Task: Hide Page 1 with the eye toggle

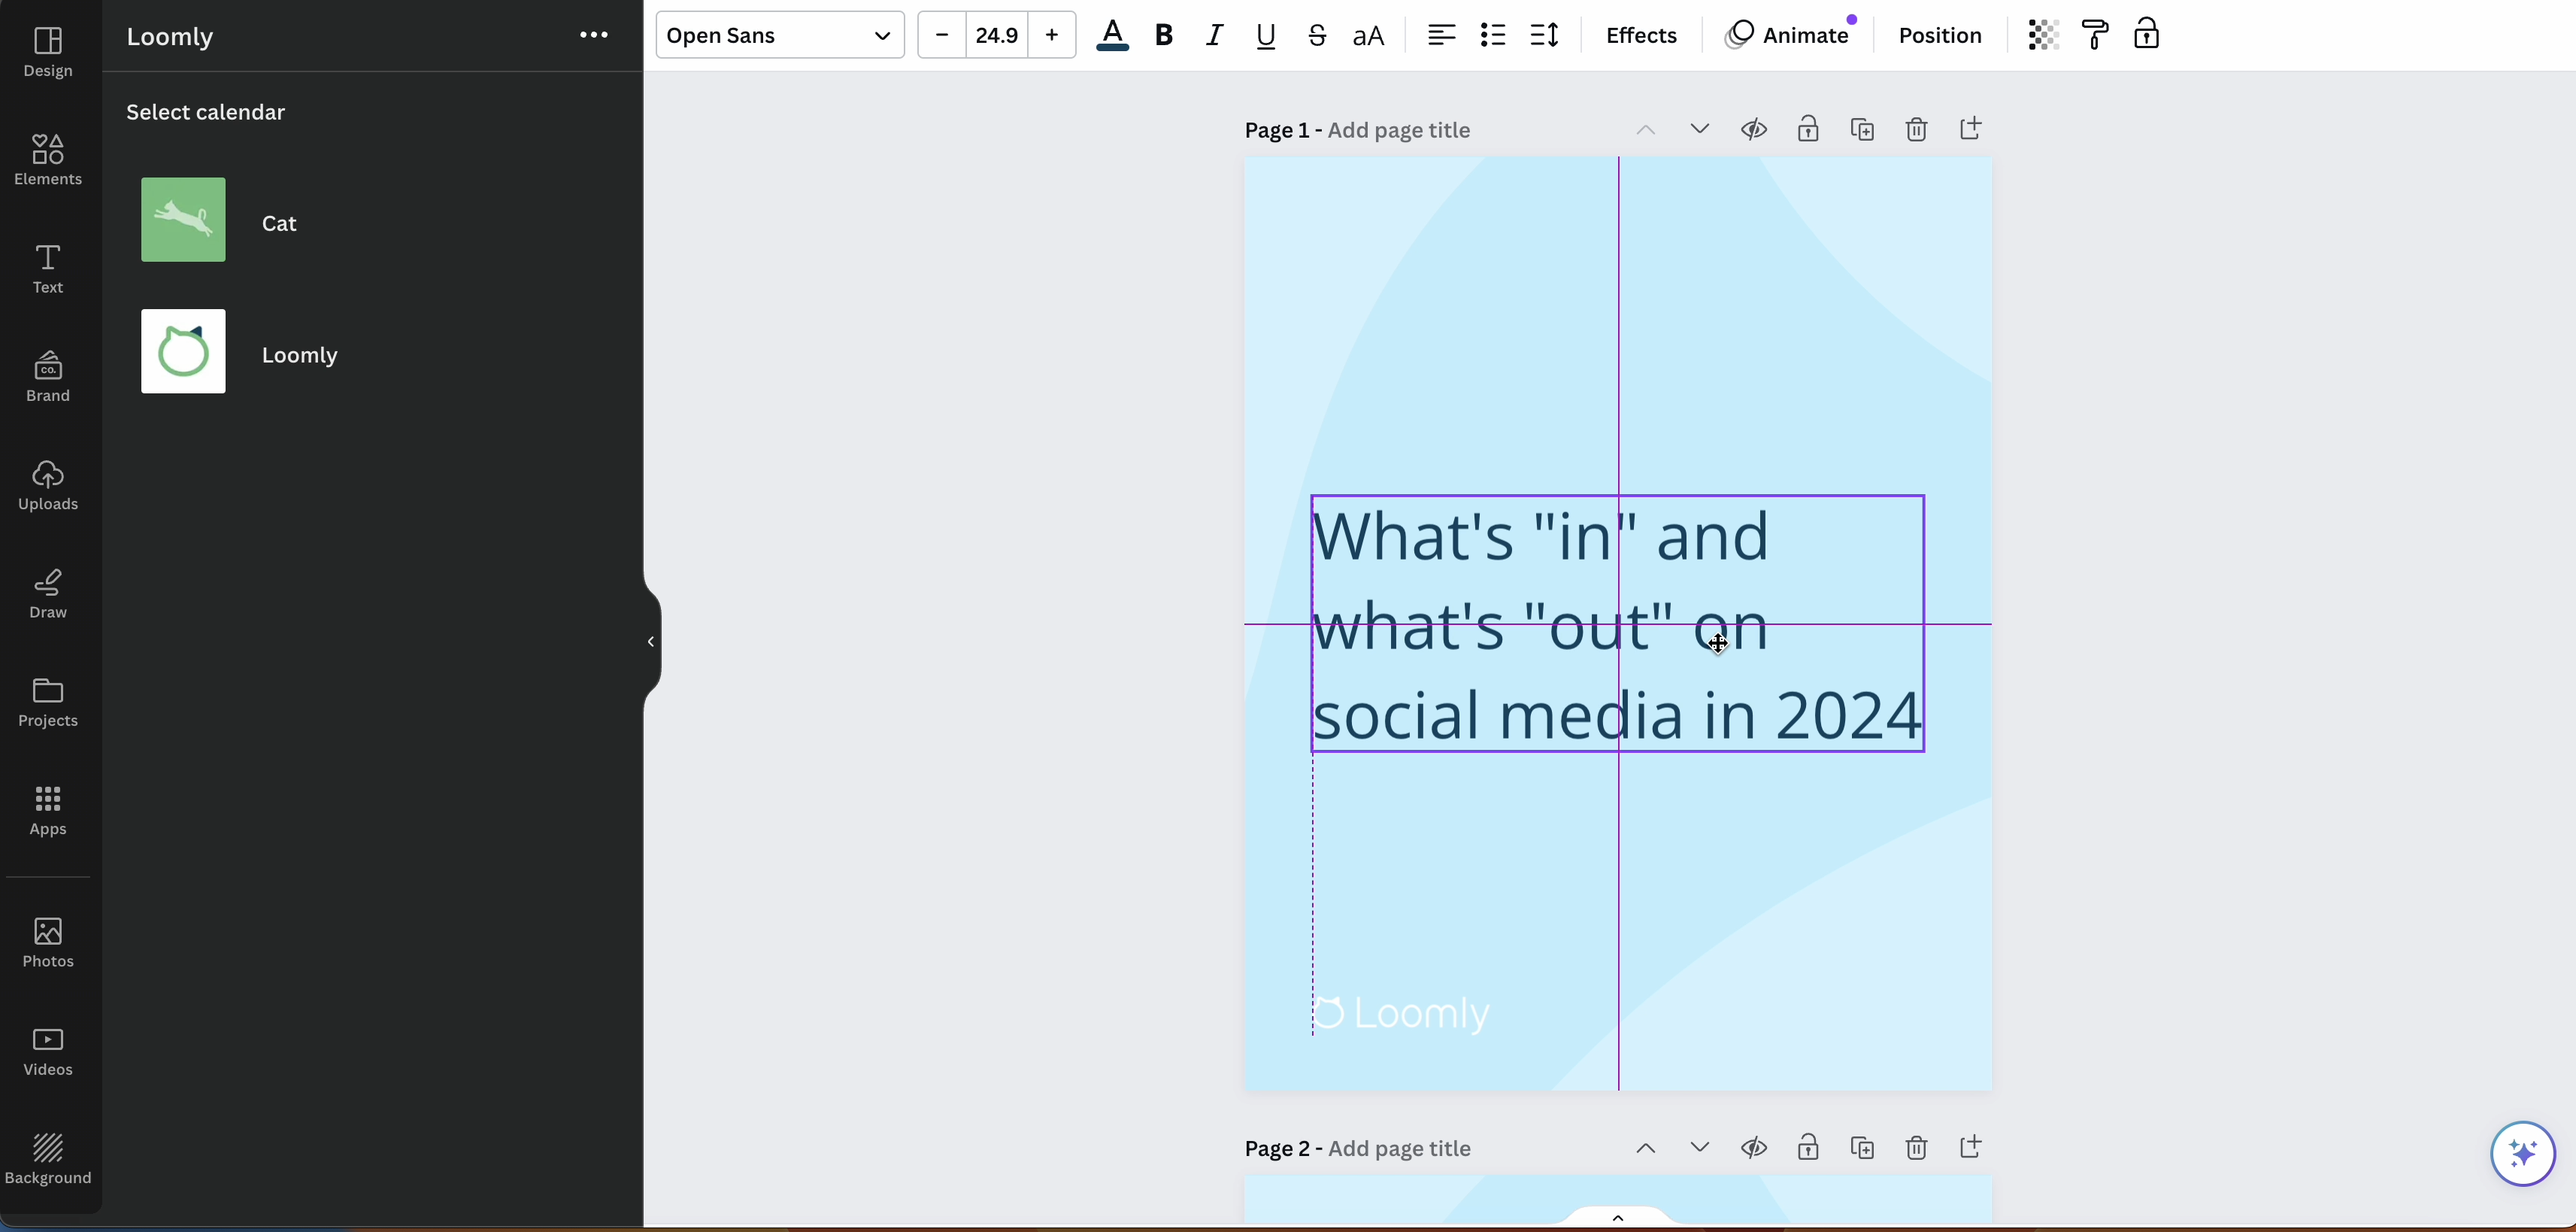Action: (x=1753, y=129)
